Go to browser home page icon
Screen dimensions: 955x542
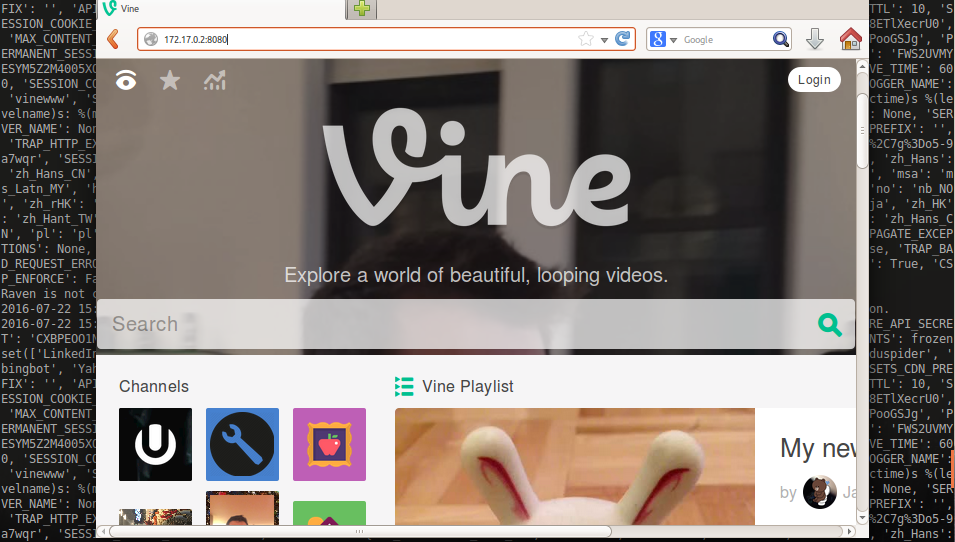tap(850, 39)
